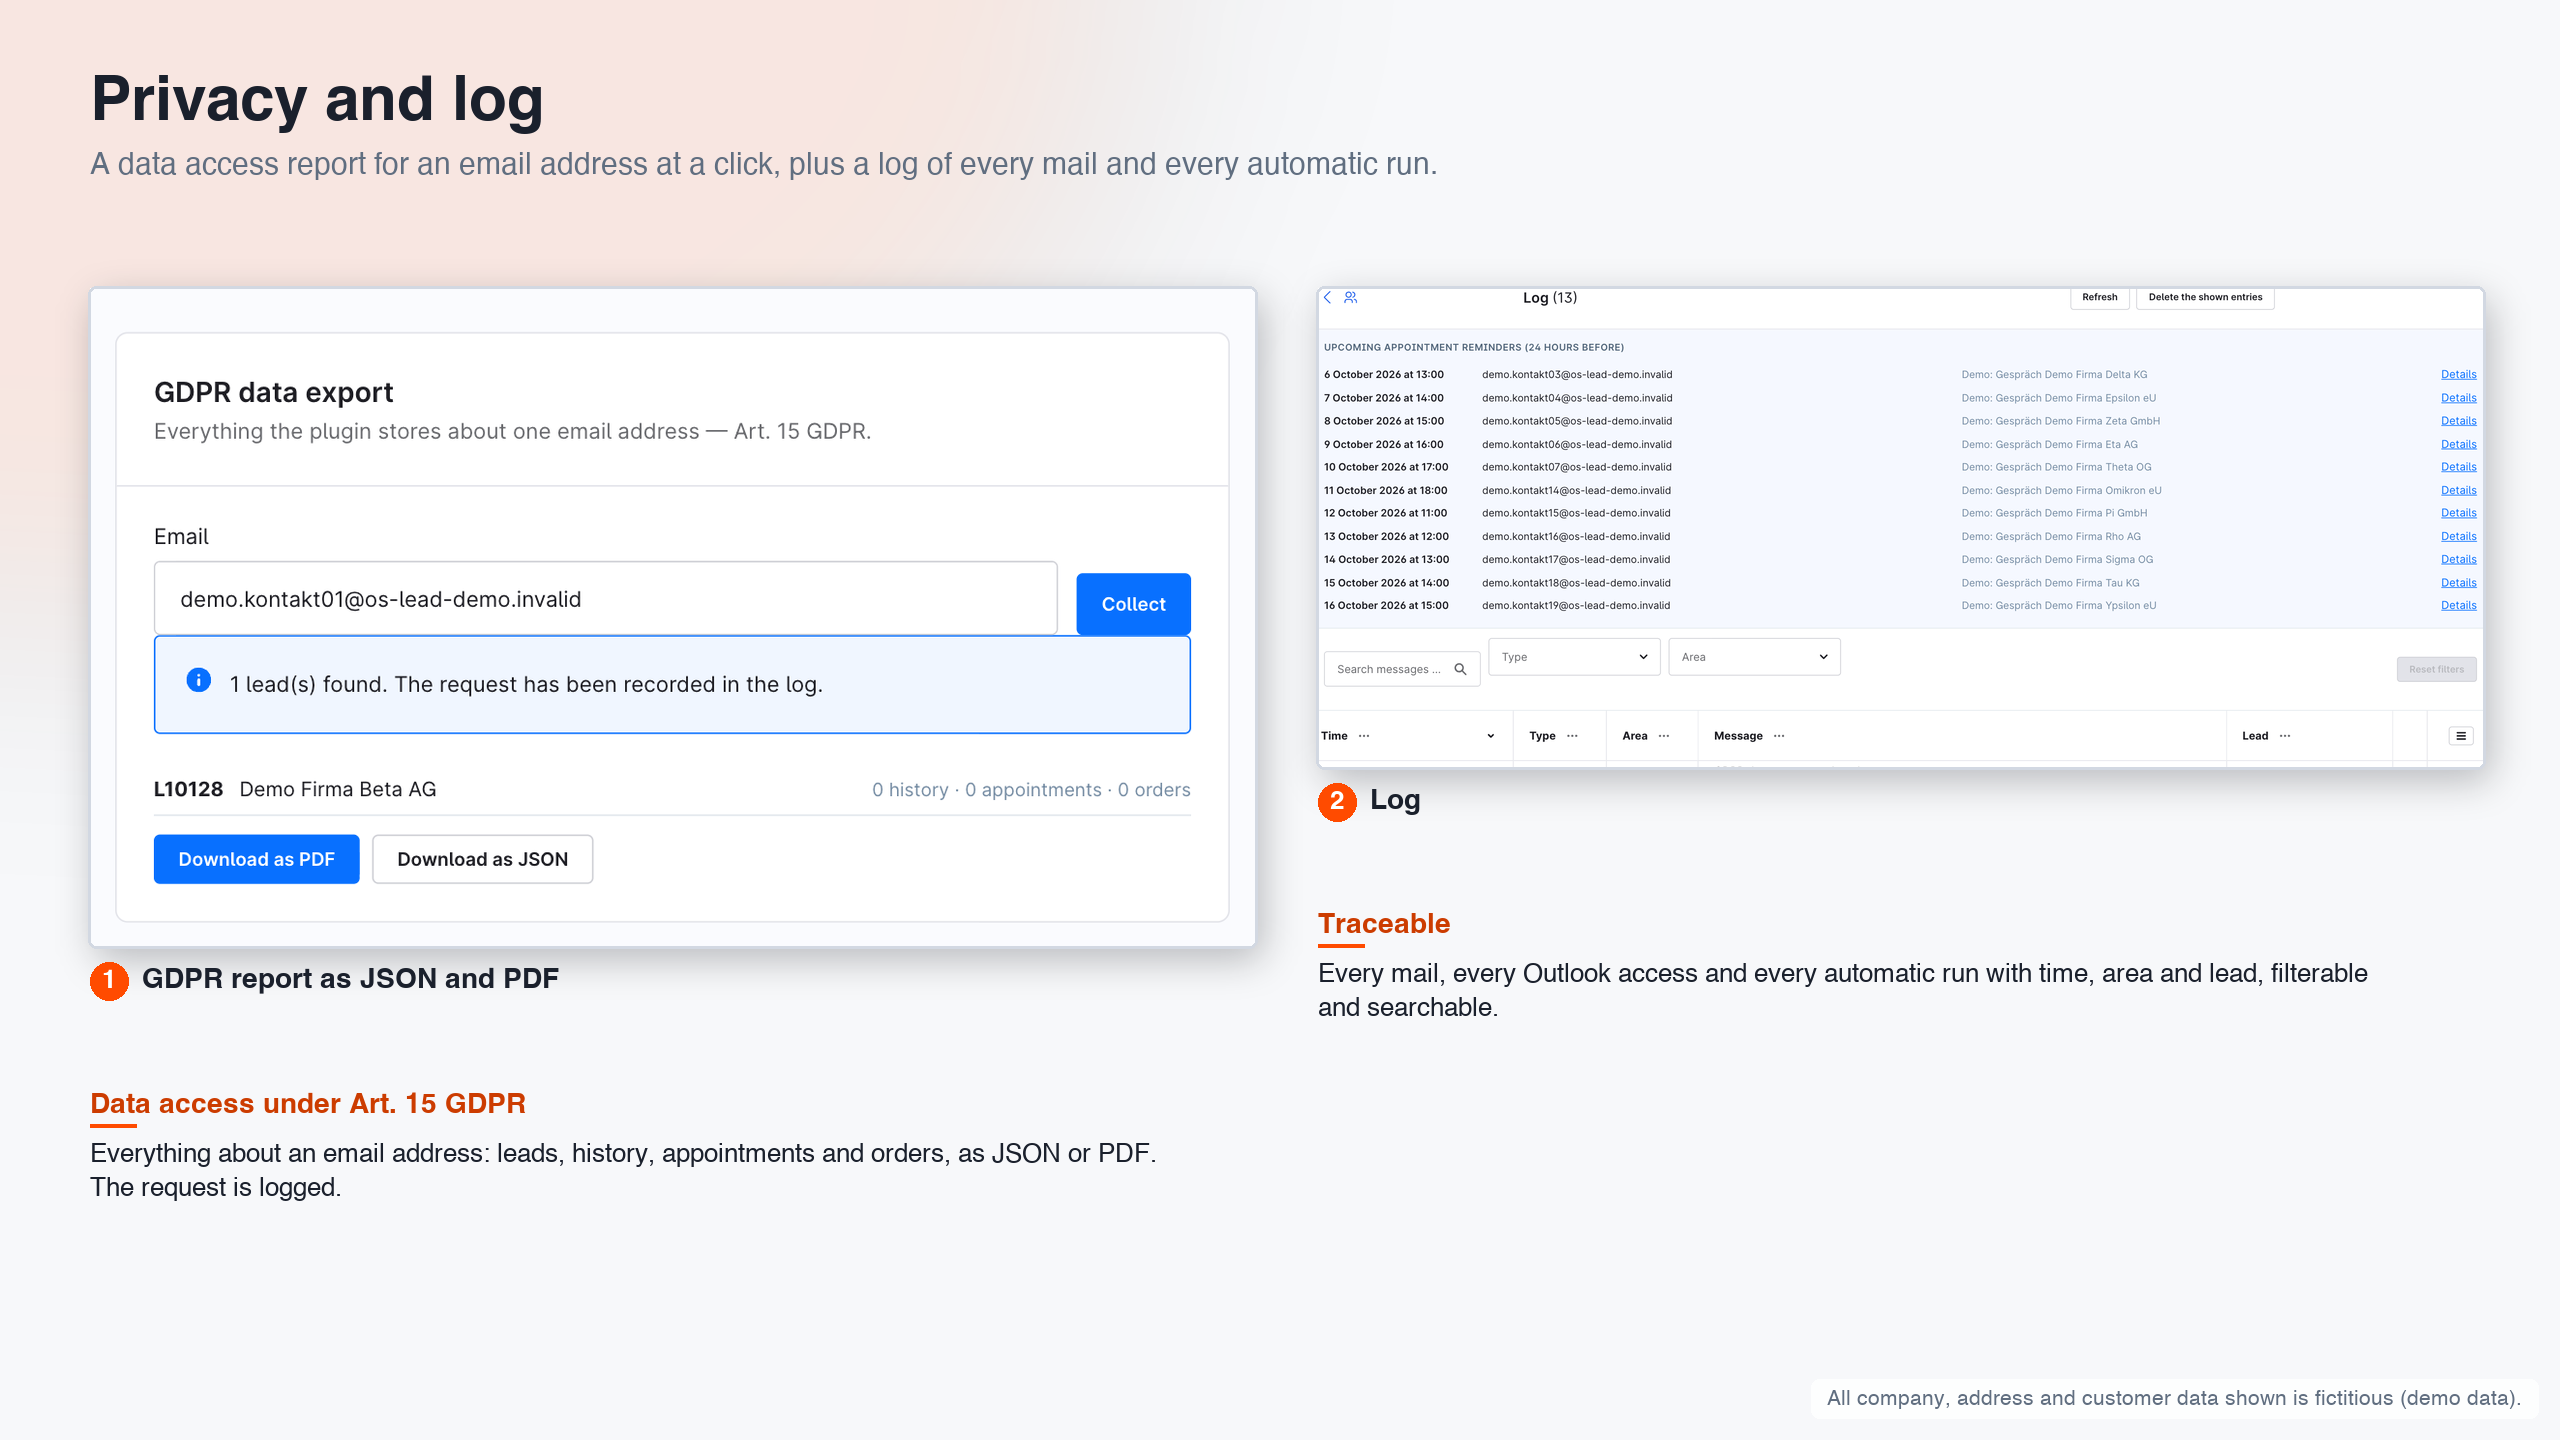The image size is (2560, 1440).
Task: Open Details for 6 October 2026 reminder
Action: [2458, 375]
